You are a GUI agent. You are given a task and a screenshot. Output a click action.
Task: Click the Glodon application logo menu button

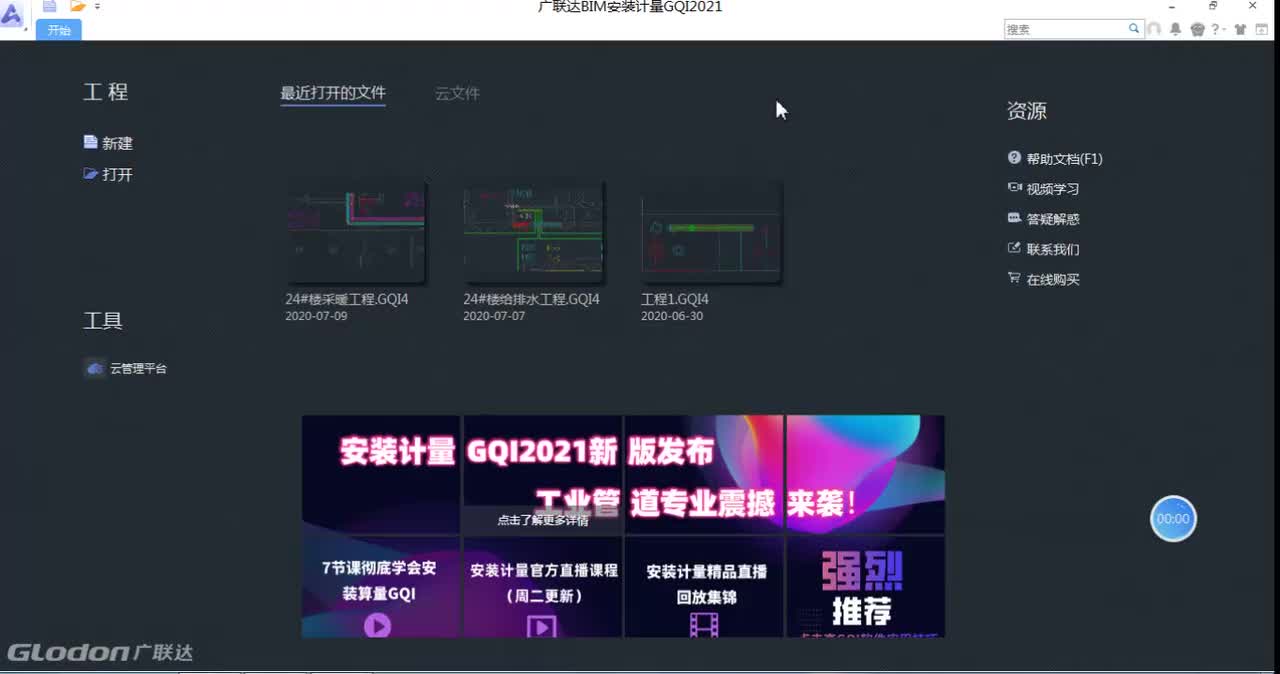12,15
